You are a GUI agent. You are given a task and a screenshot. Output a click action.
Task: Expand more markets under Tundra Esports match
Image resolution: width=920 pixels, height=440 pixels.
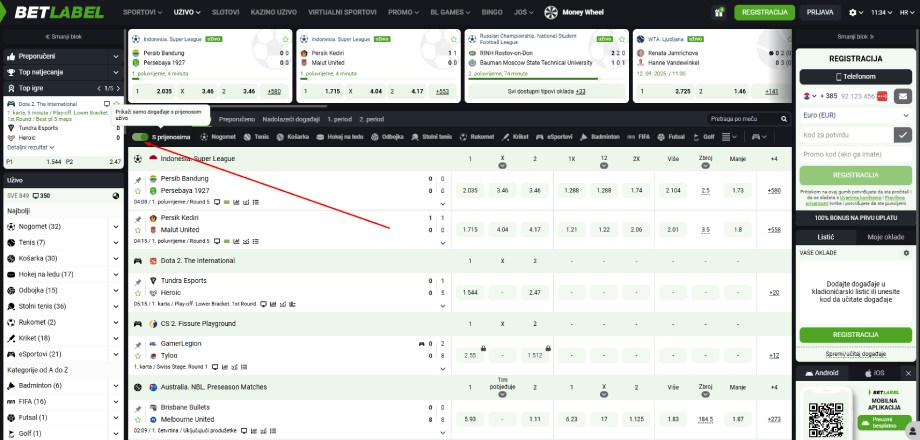[x=442, y=306]
